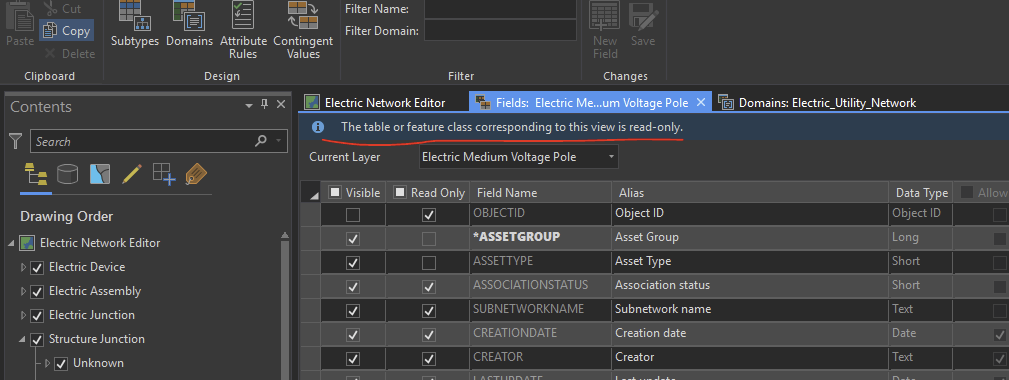This screenshot has height=380, width=1009.
Task: Click the ASSOCIATIONSTATUS field name cell
Action: point(541,285)
